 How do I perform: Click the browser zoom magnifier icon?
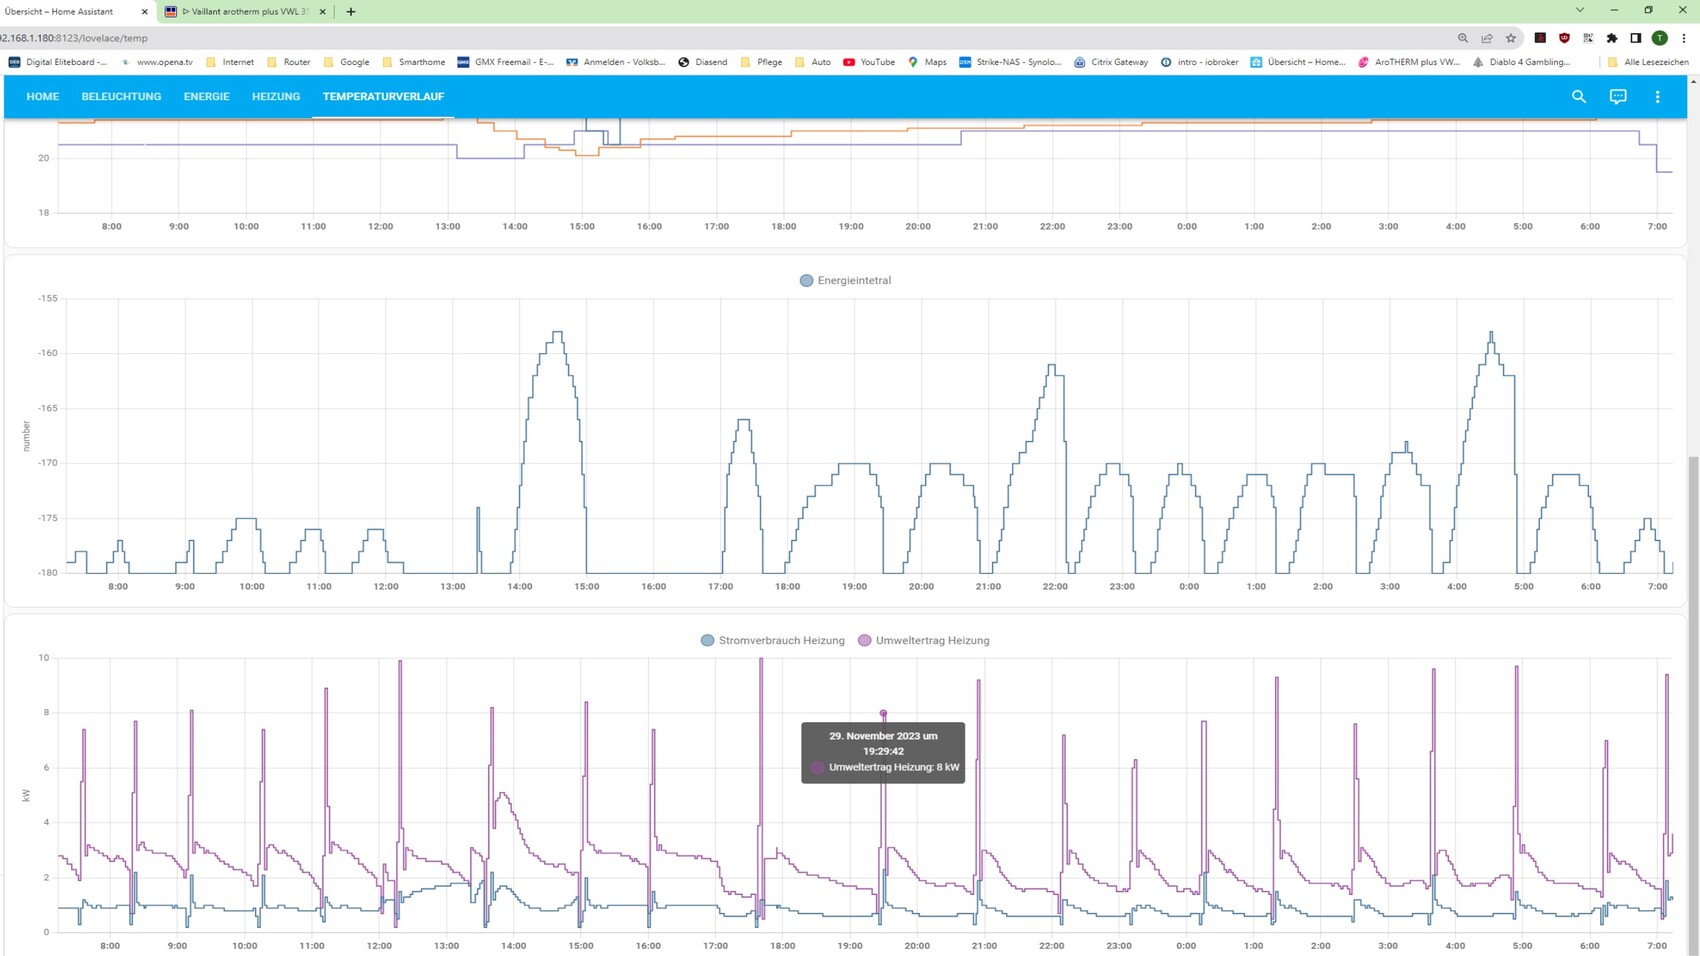1463,38
